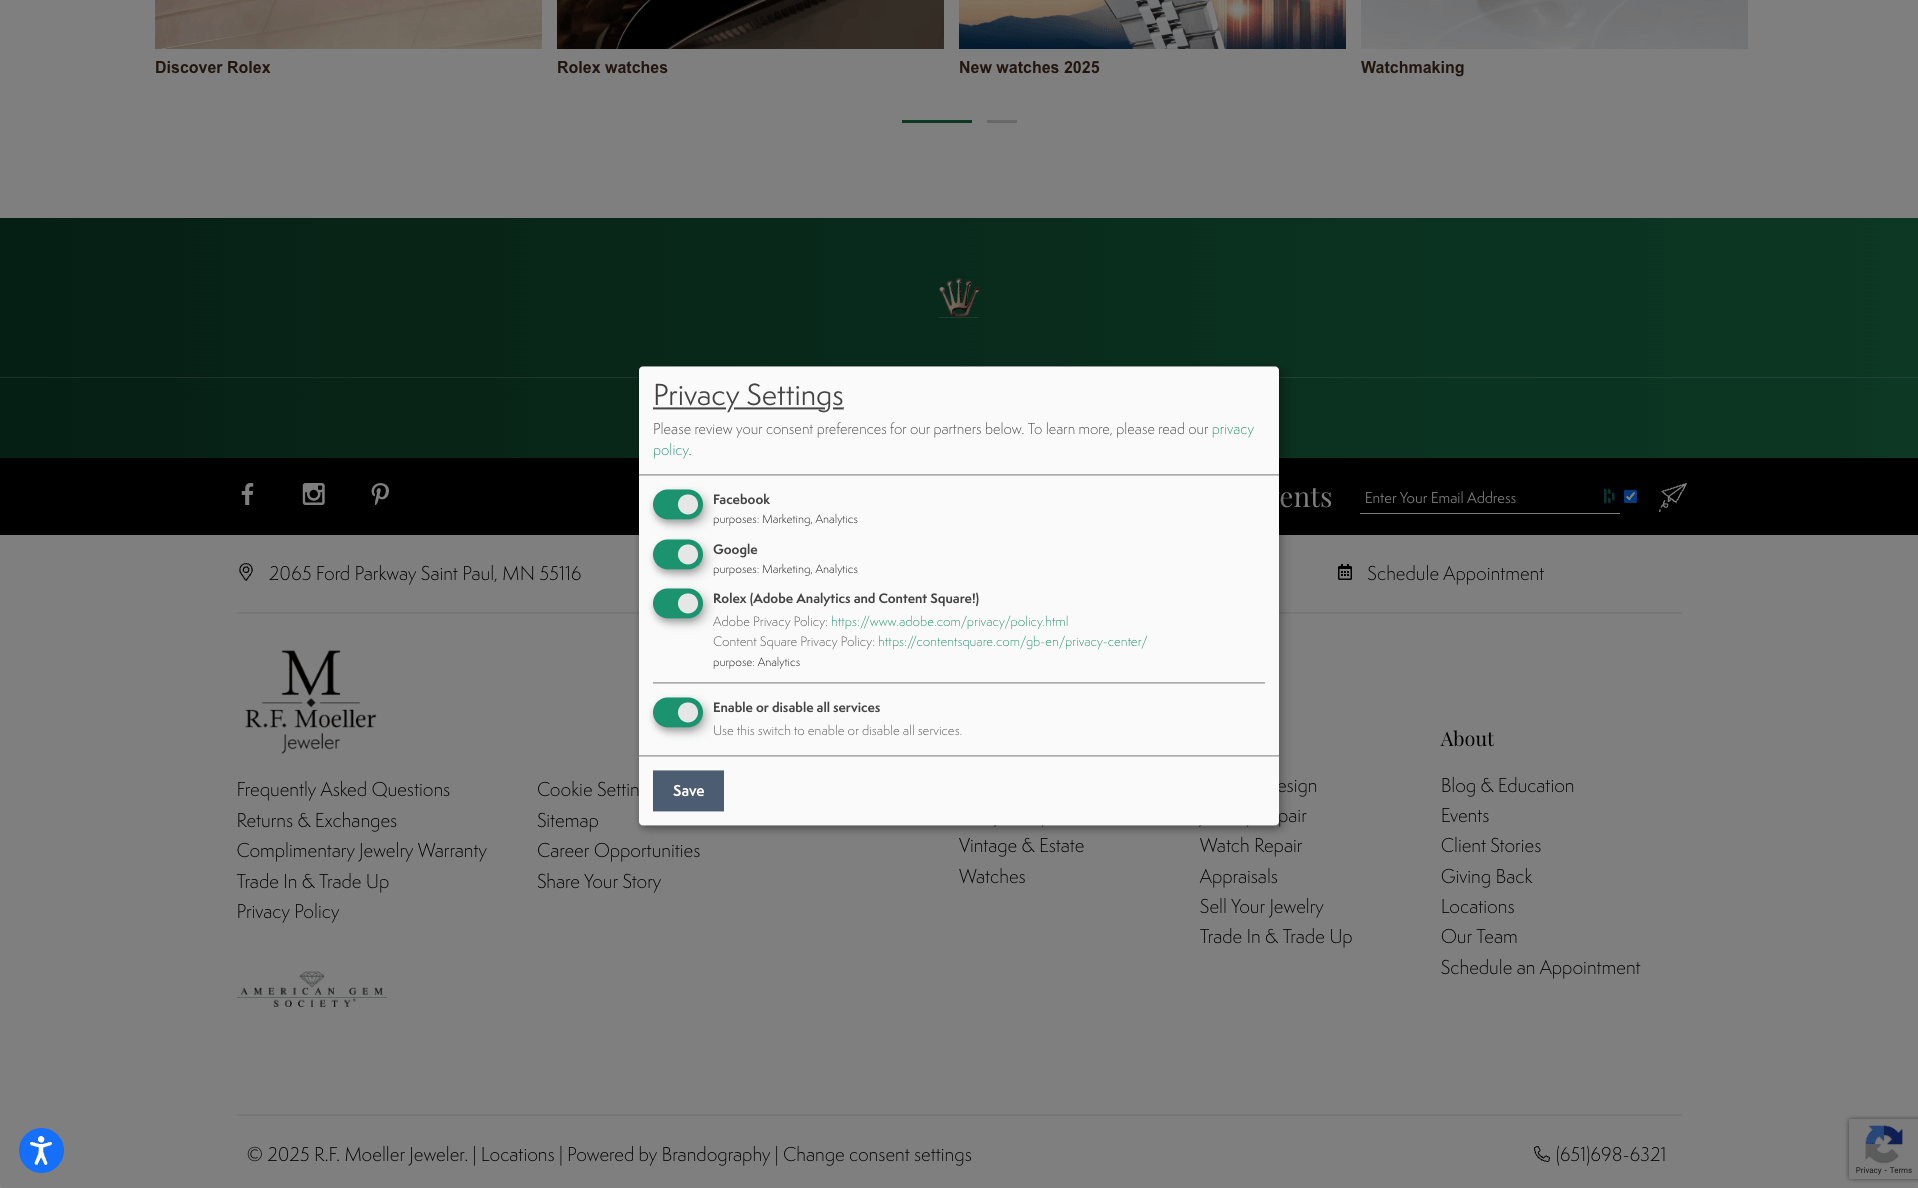The image size is (1918, 1188).
Task: Open Cookie Settings link
Action: click(588, 790)
